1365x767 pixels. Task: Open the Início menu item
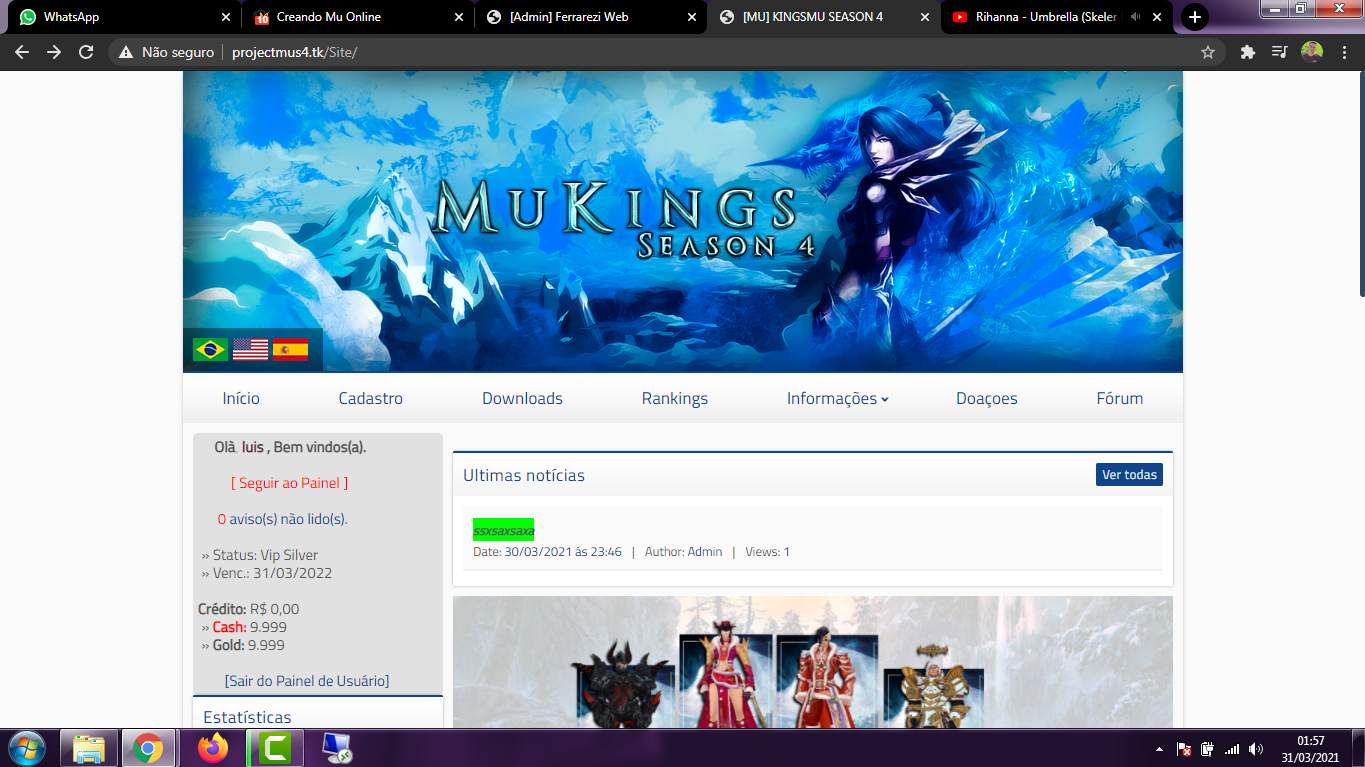(x=241, y=398)
